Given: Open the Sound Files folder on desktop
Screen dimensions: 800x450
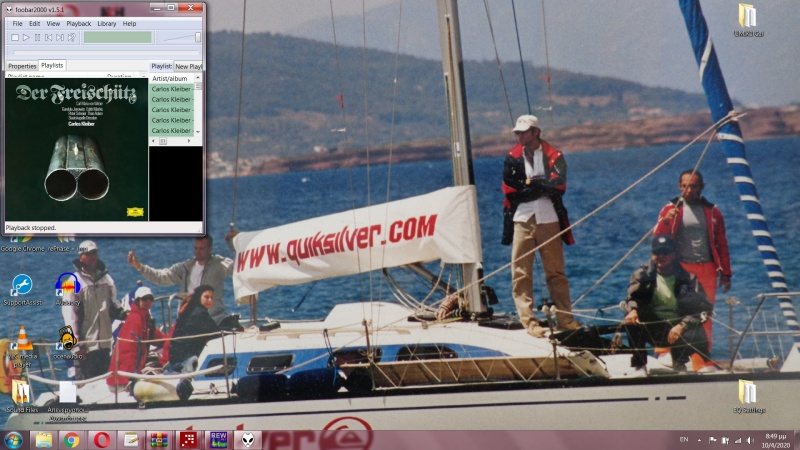Looking at the screenshot, I should (x=22, y=396).
